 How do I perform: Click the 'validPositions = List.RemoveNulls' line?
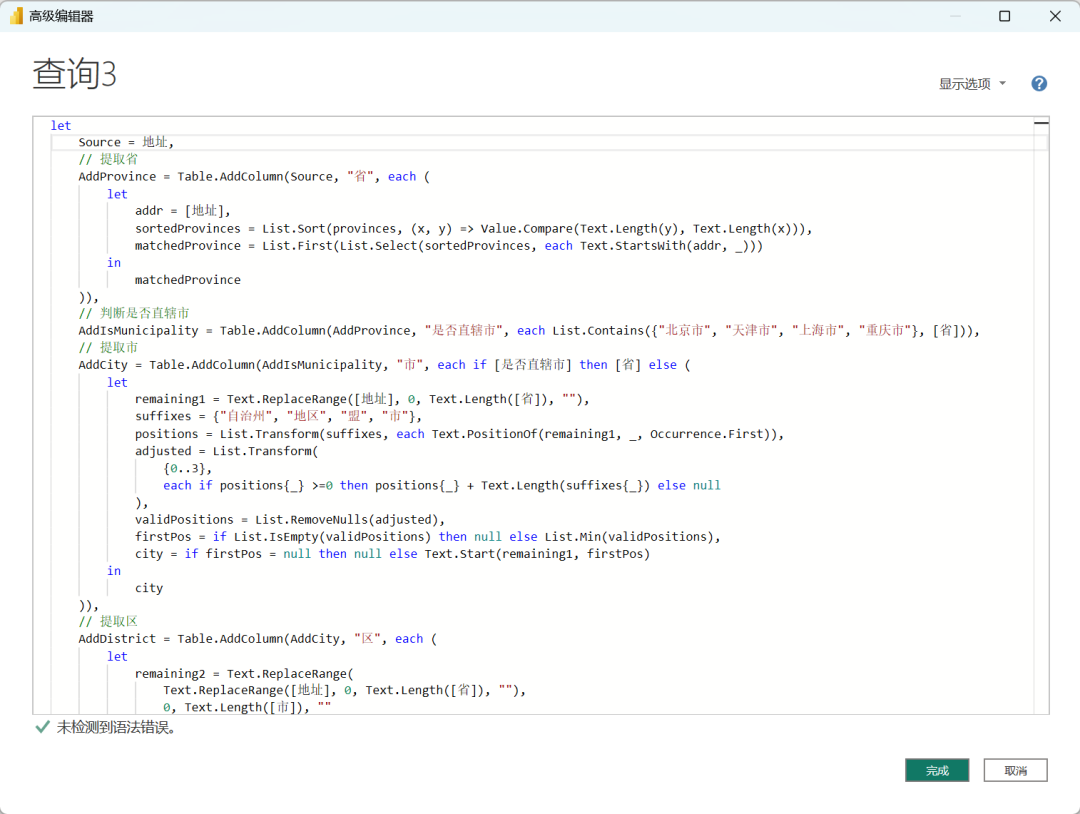[x=289, y=519]
